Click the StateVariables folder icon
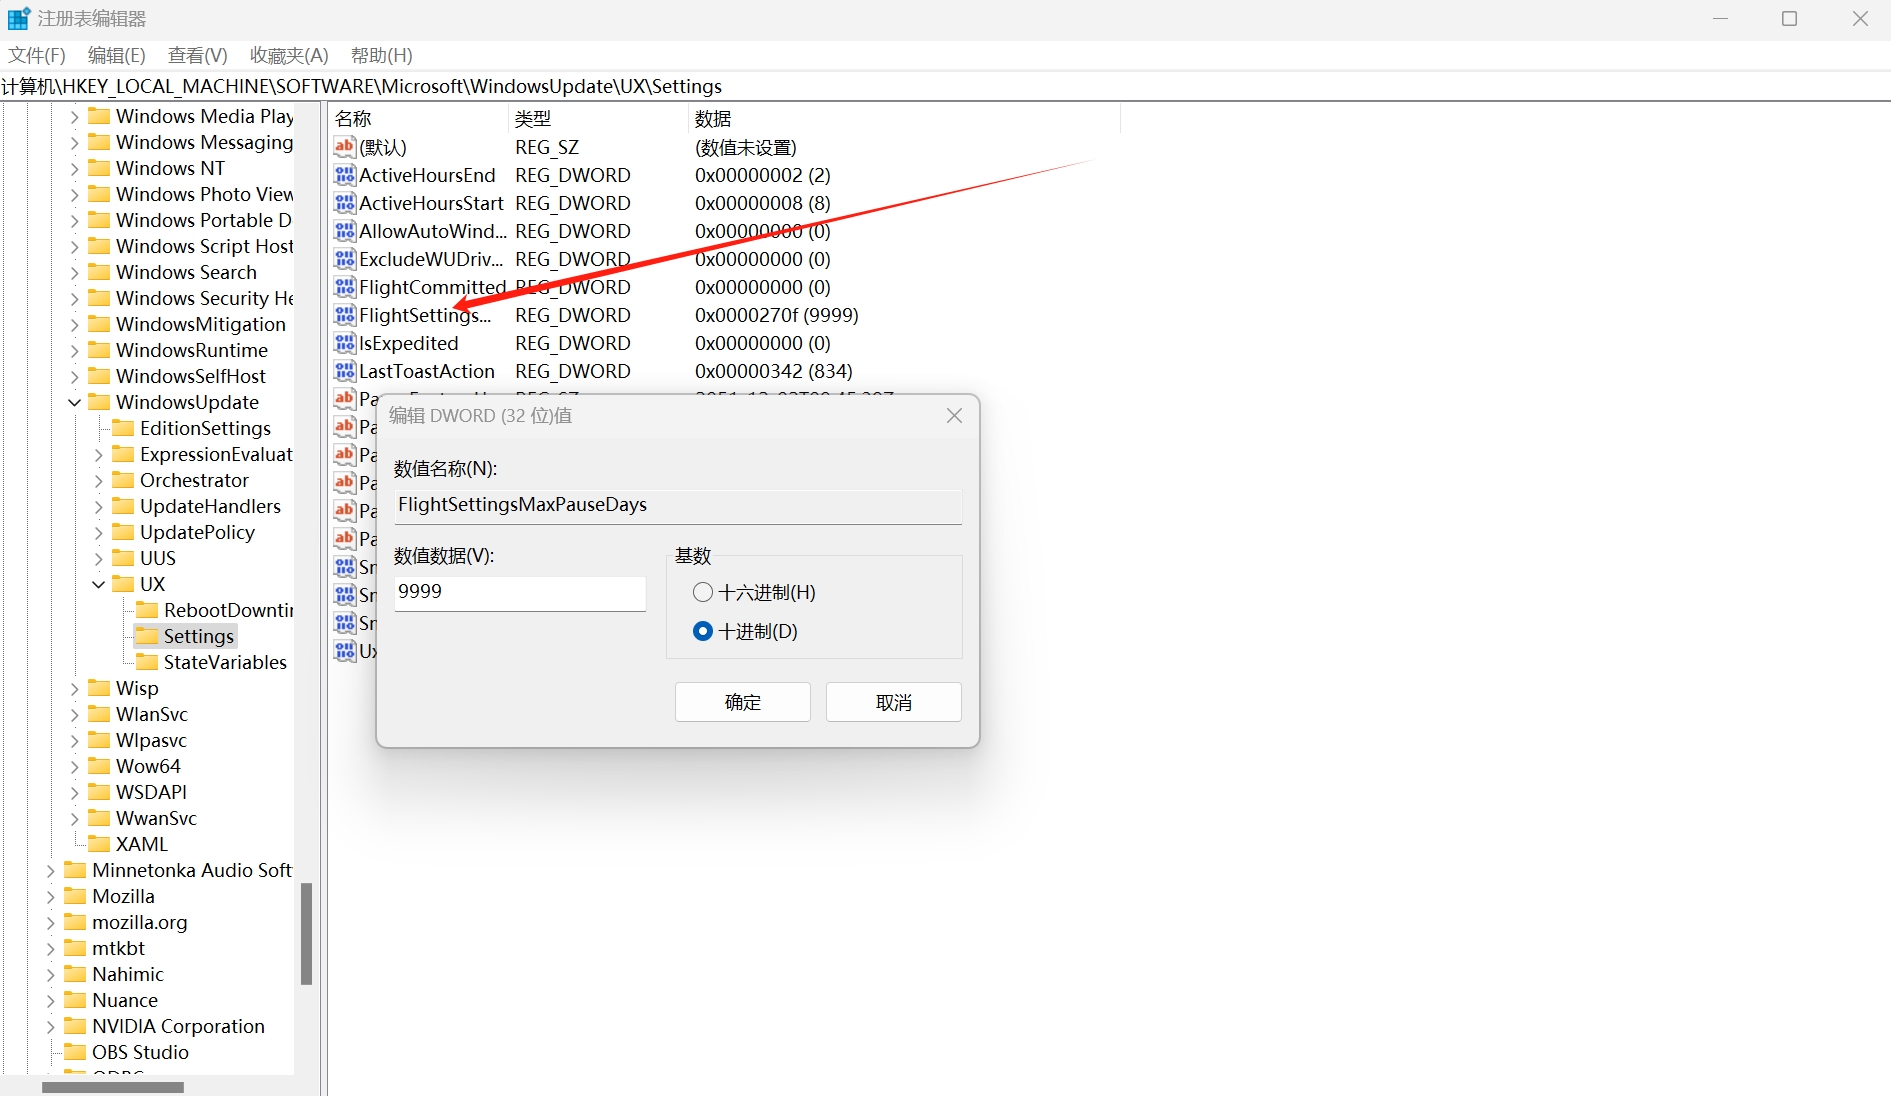 [147, 662]
